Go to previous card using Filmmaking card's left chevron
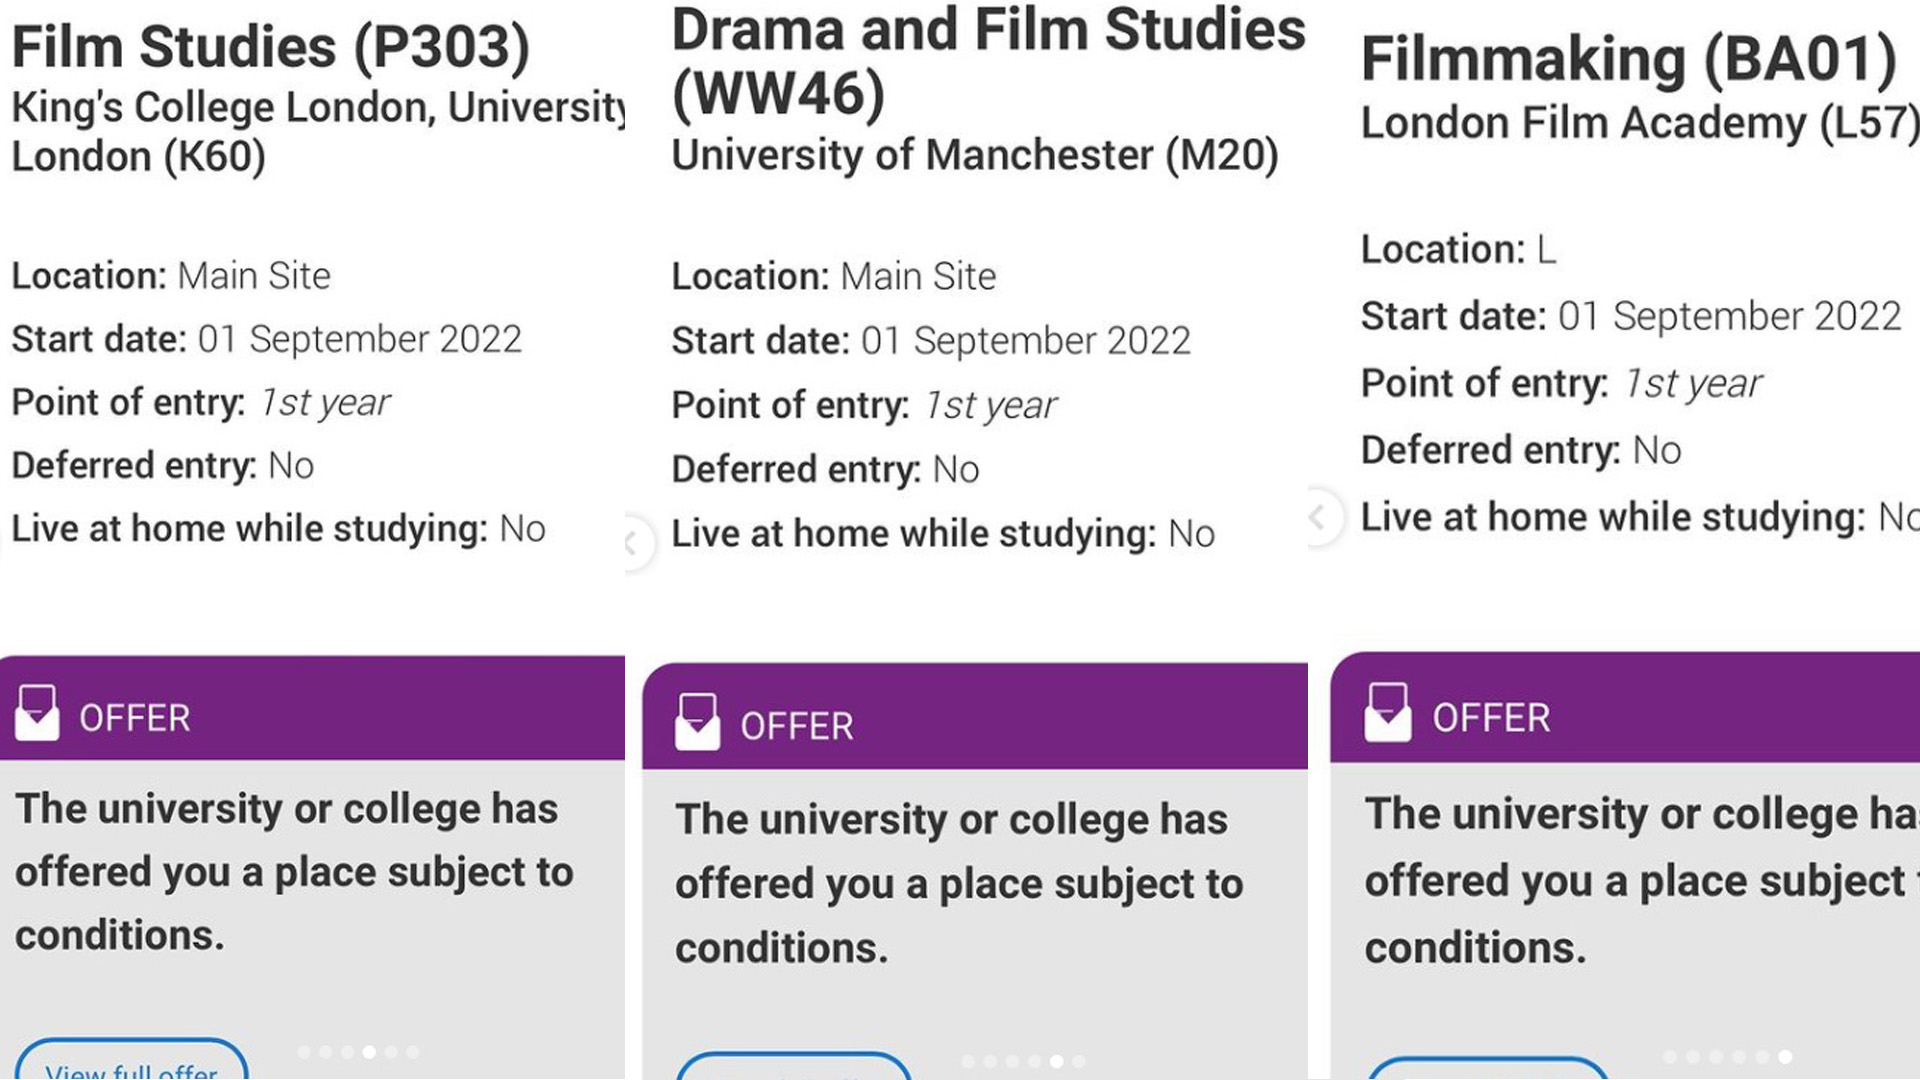The height and width of the screenshot is (1080, 1920). click(x=1318, y=517)
